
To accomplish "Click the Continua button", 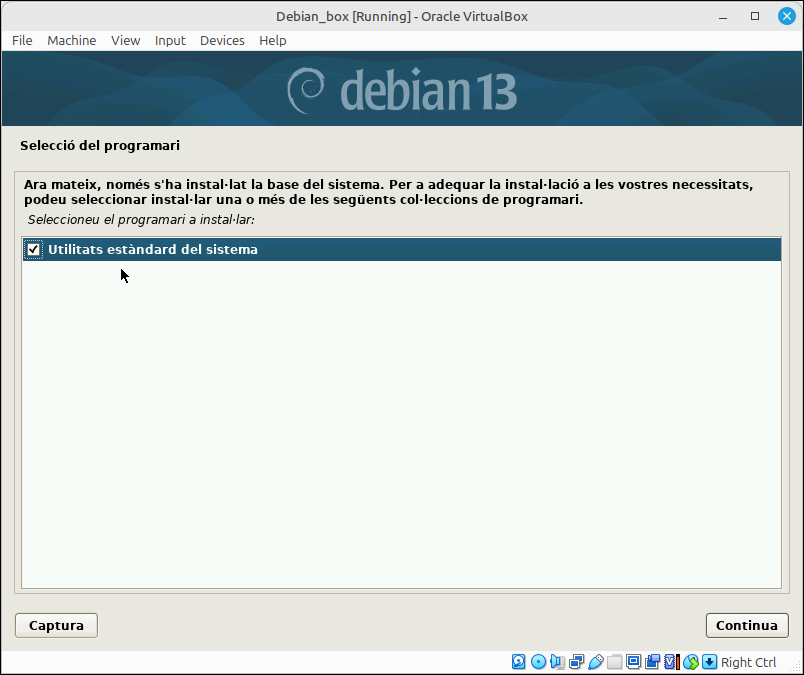I will coord(747,625).
